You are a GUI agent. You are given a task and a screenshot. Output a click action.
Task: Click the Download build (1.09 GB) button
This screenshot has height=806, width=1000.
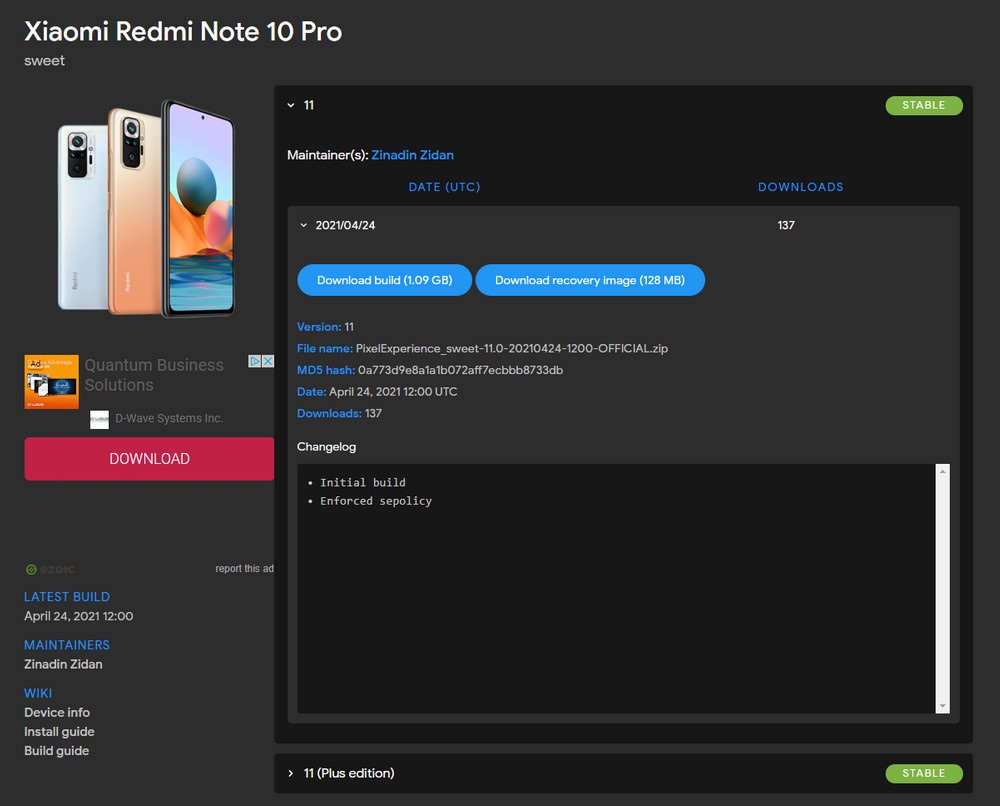(x=384, y=280)
